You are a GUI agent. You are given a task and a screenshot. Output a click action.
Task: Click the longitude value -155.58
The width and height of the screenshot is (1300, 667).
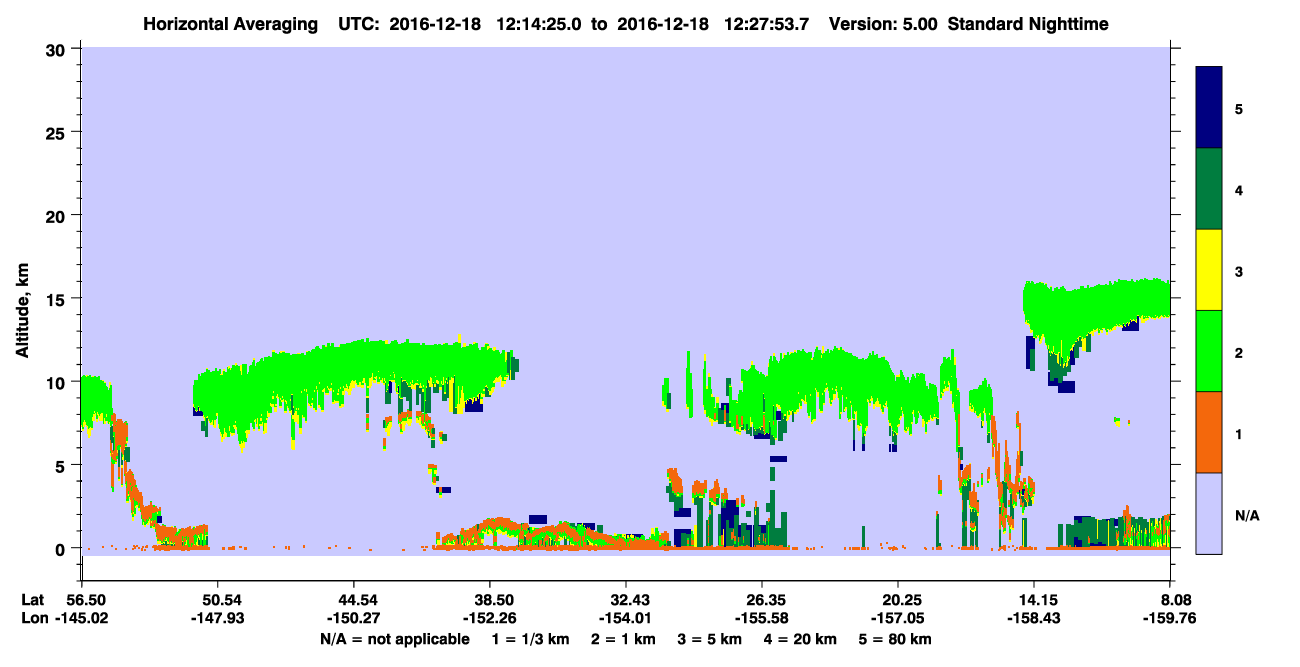coord(762,618)
